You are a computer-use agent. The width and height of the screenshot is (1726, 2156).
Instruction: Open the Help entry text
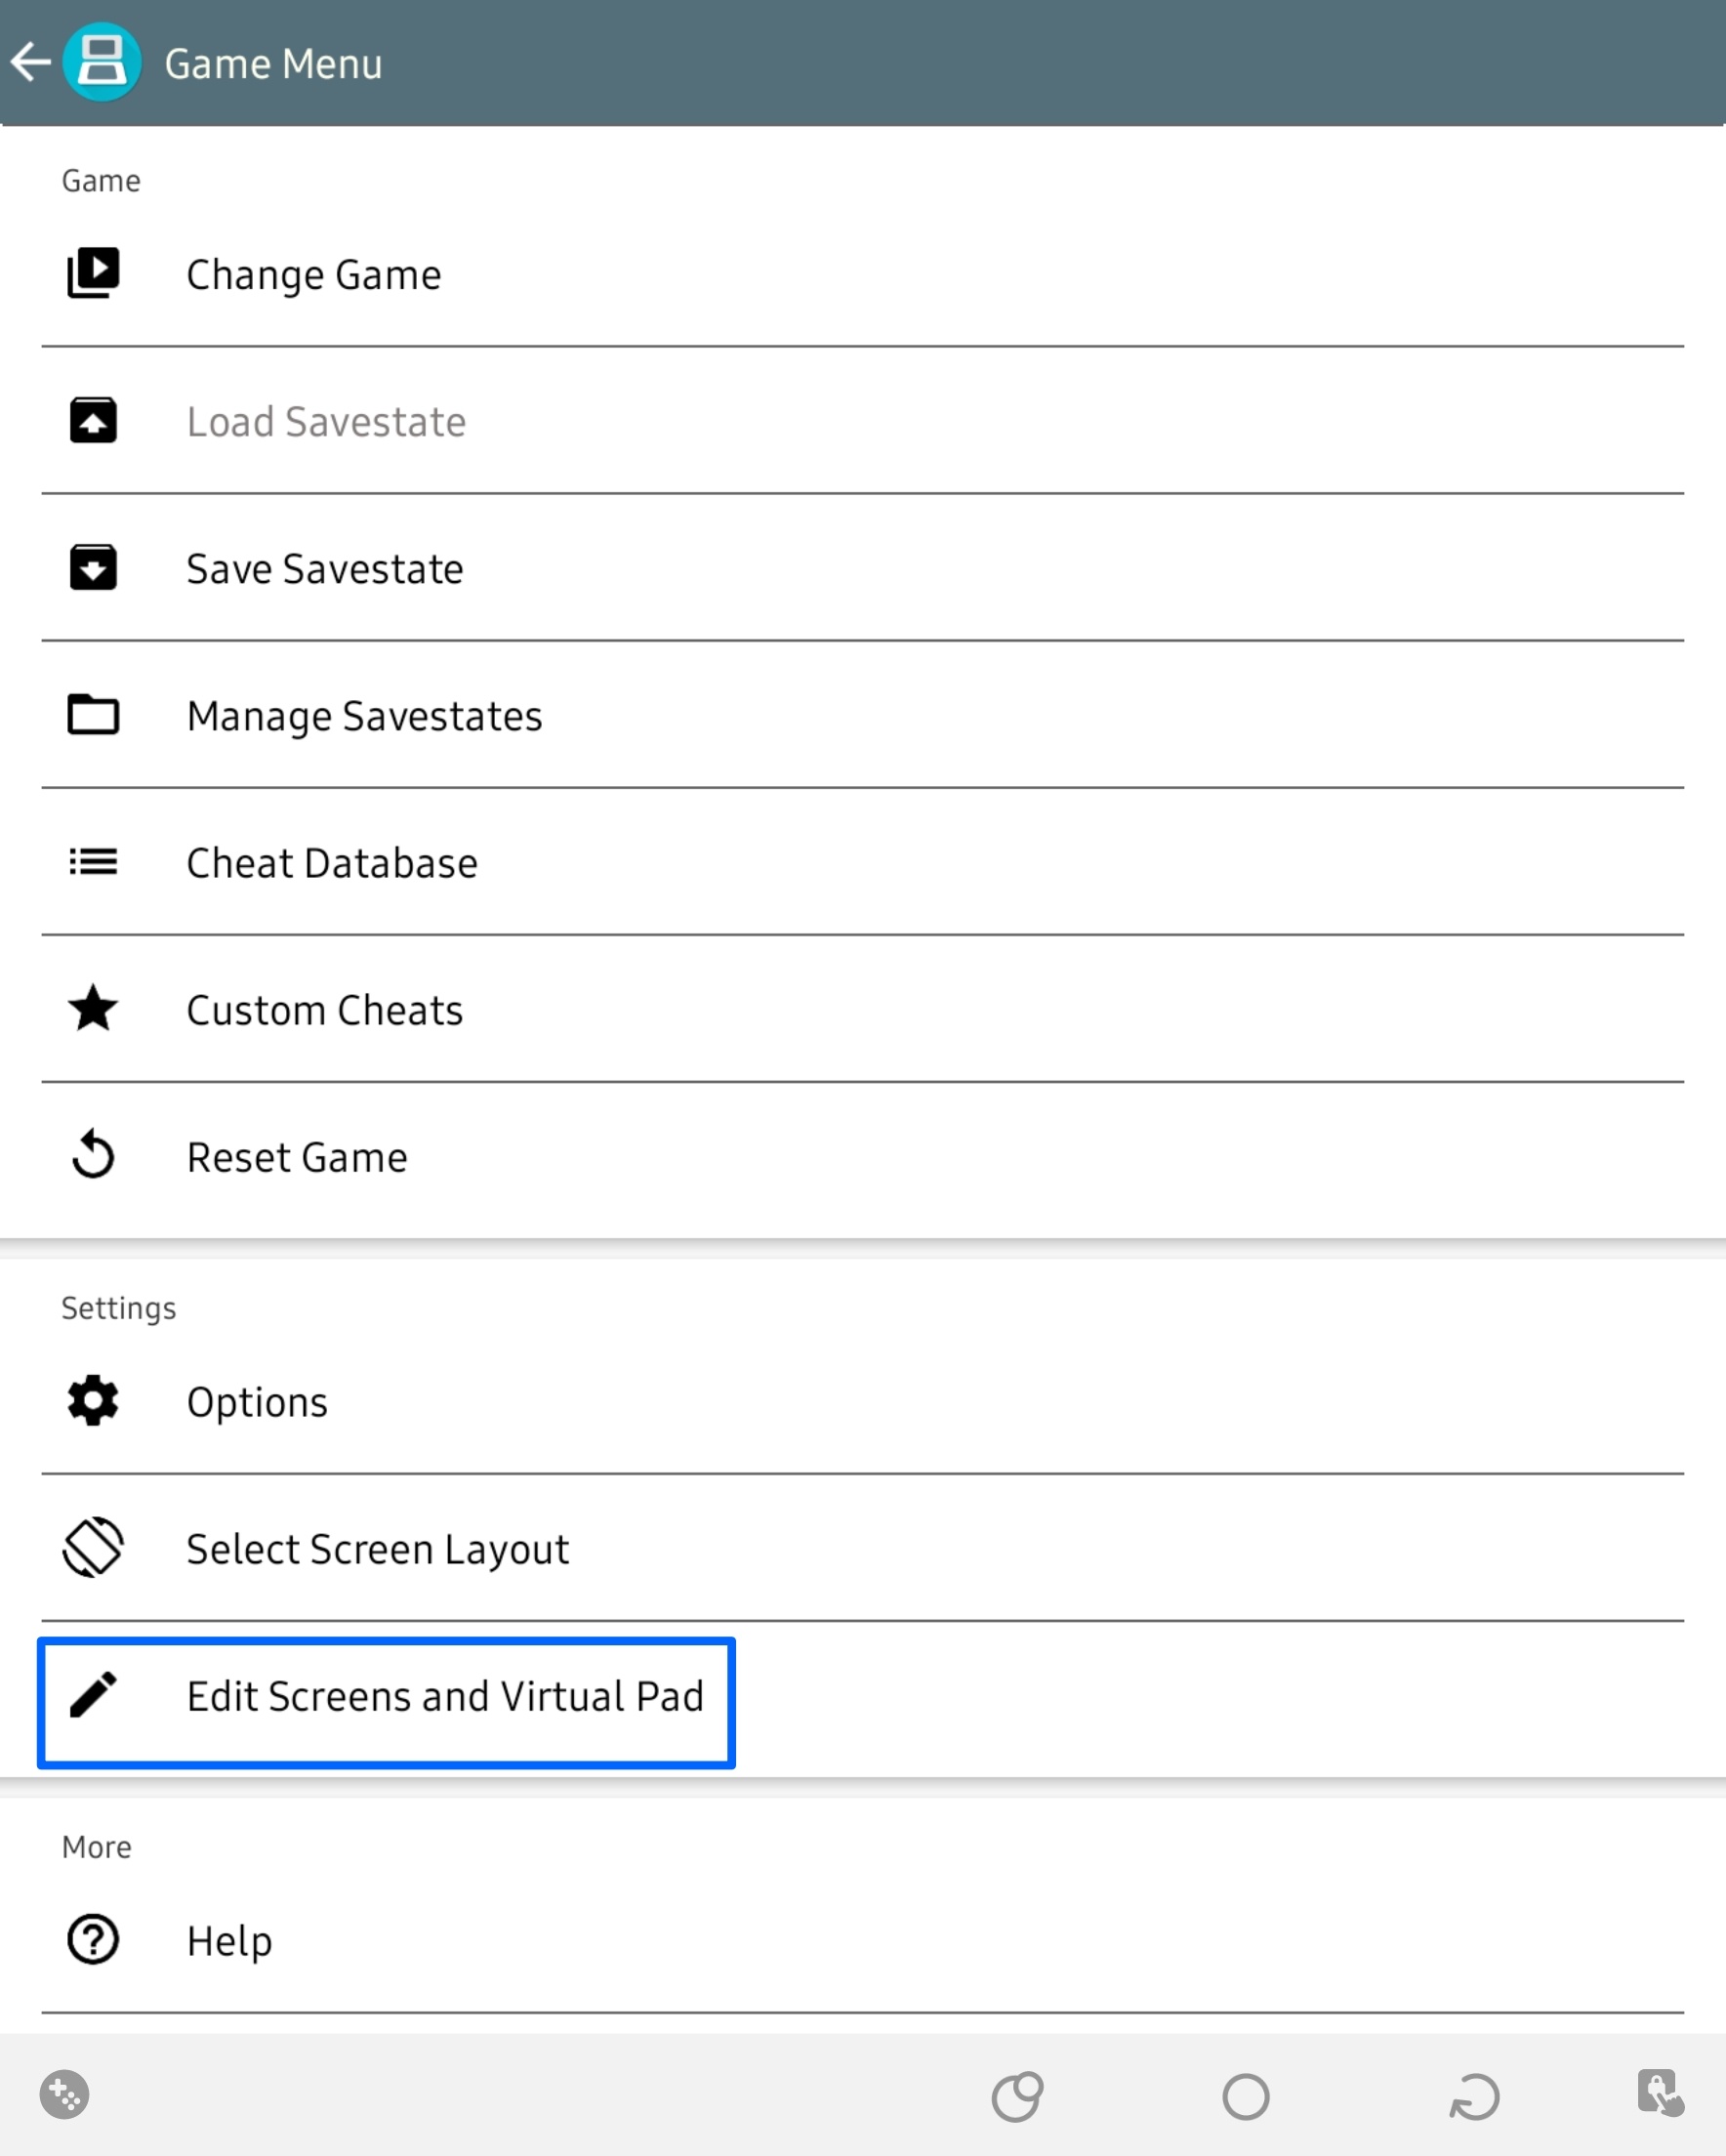tap(229, 1941)
